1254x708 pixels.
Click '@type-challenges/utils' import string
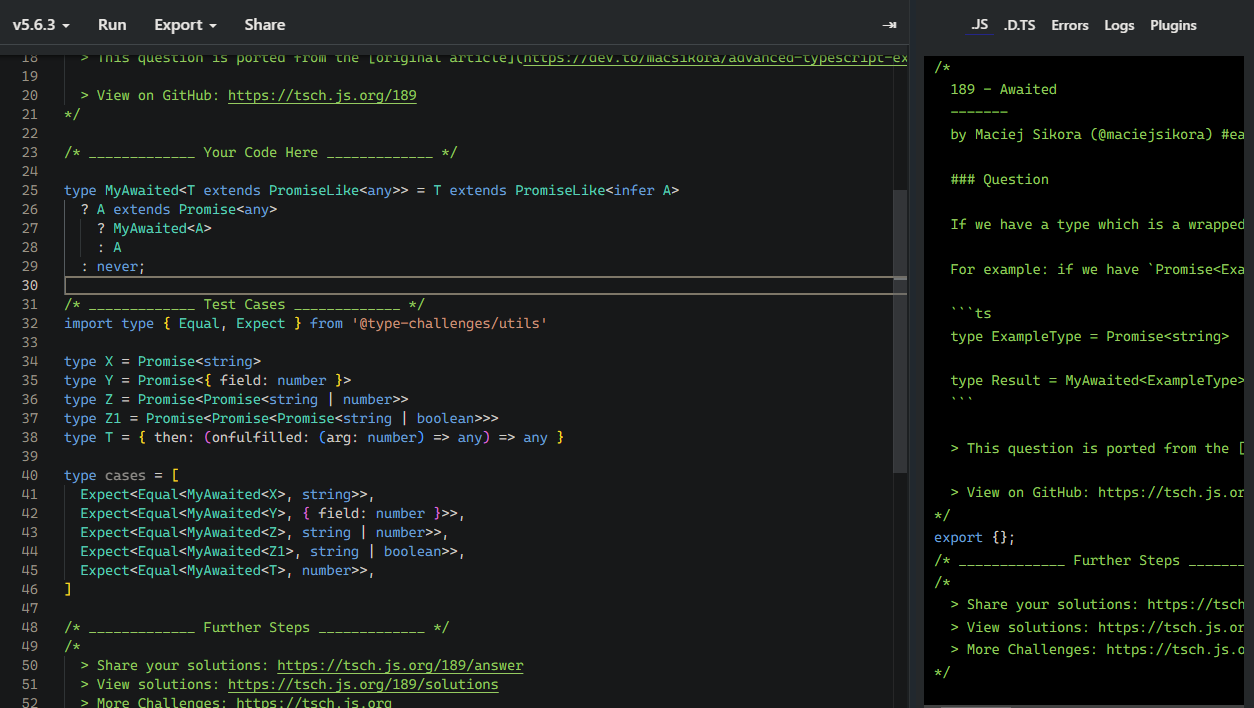(x=449, y=324)
